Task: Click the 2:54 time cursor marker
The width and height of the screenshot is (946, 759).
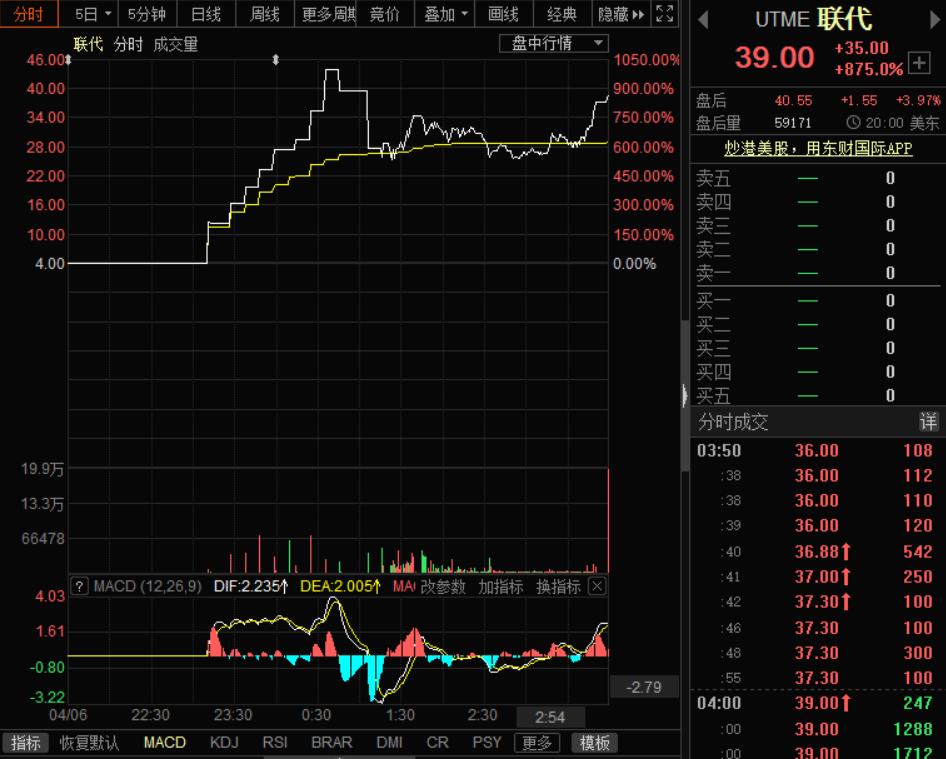Action: 550,717
